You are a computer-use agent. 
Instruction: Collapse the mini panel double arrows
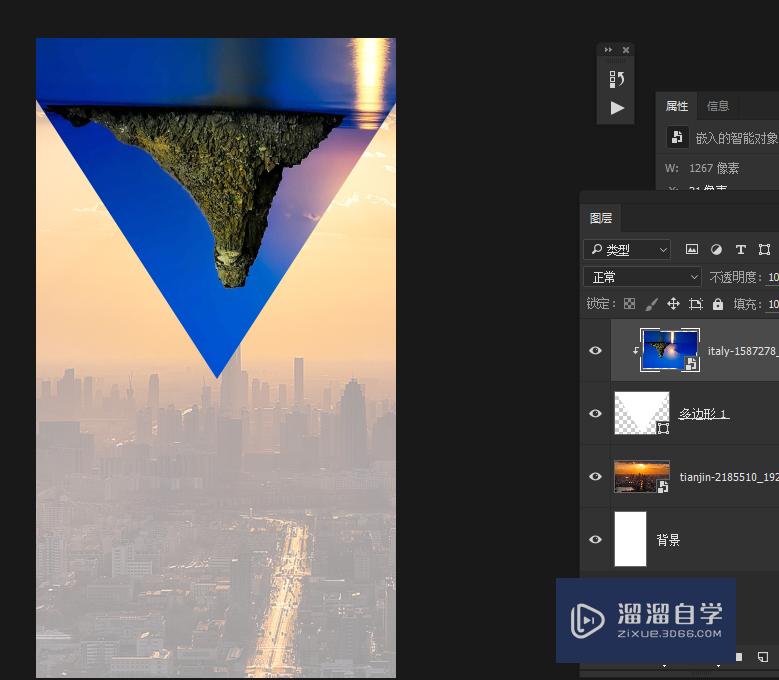point(608,50)
